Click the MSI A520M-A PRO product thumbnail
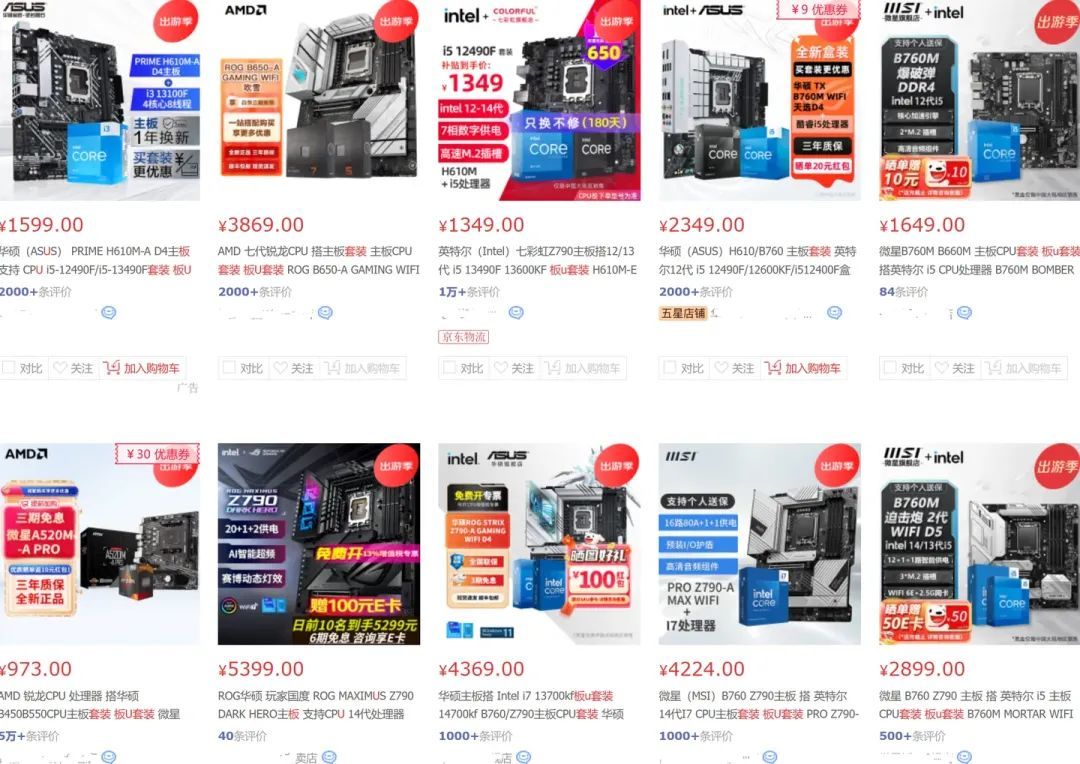 click(x=100, y=544)
